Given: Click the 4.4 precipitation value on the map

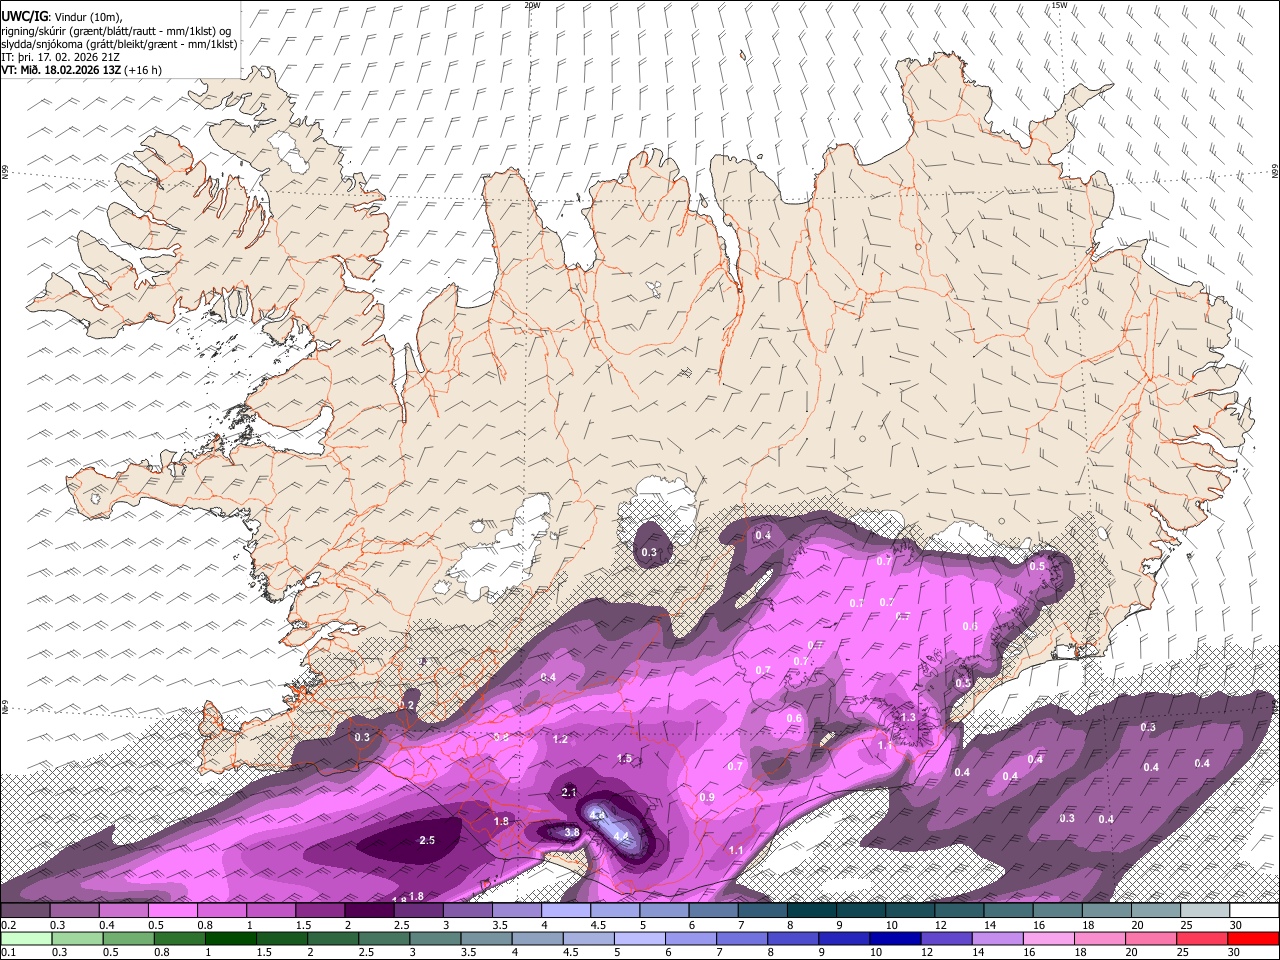Looking at the screenshot, I should pyautogui.click(x=620, y=836).
